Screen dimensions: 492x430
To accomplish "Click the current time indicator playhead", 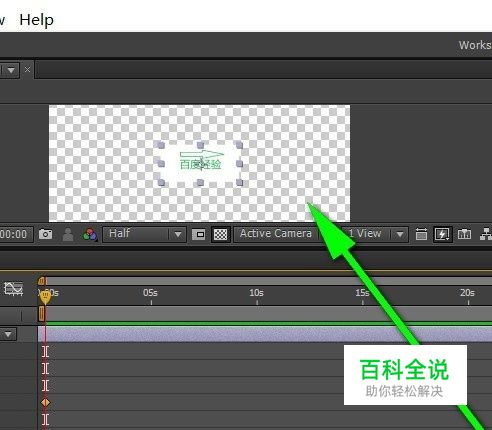I will [45, 297].
